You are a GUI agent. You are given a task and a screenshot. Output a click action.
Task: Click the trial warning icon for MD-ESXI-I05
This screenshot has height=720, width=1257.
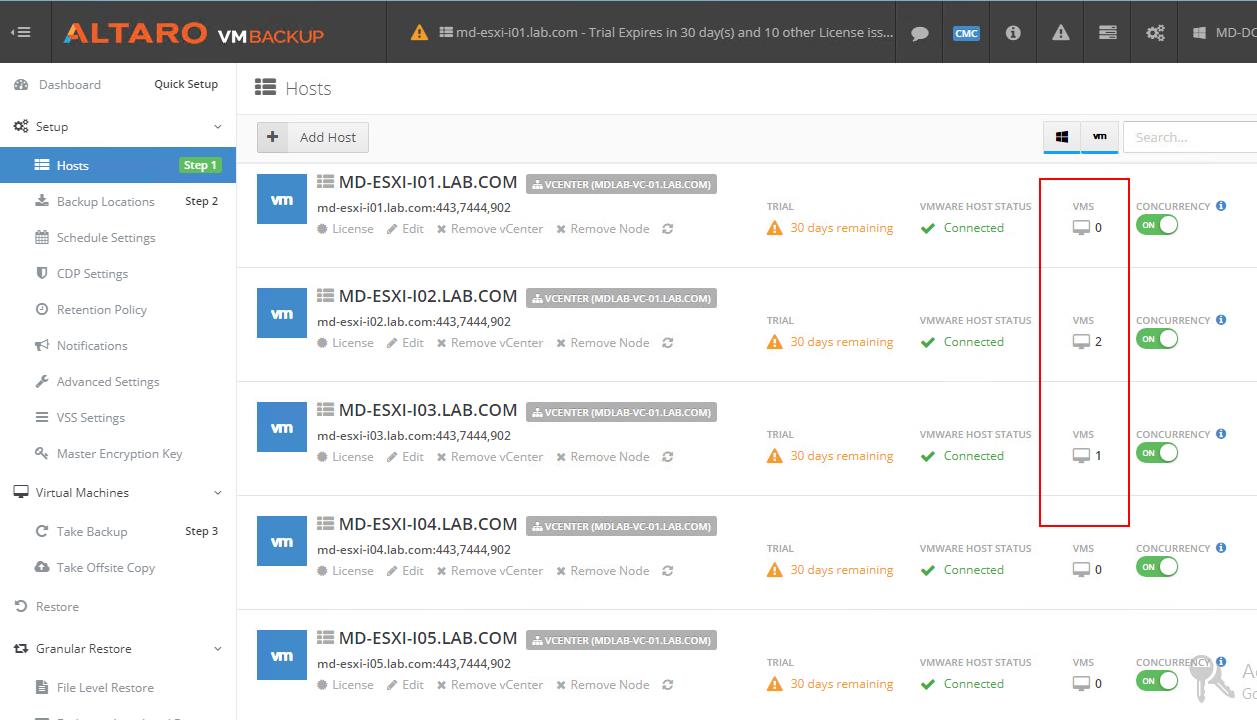775,684
